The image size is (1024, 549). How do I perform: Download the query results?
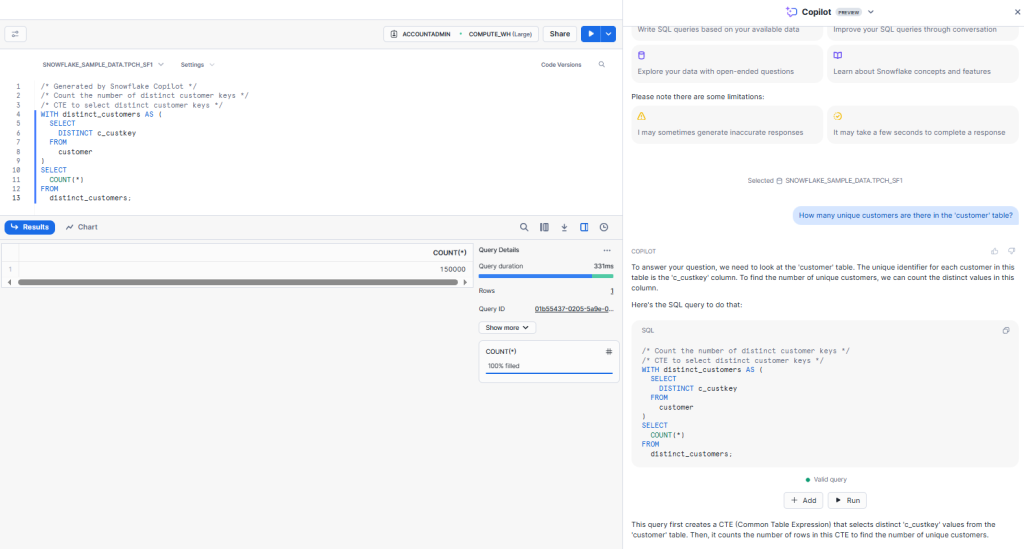(x=564, y=227)
